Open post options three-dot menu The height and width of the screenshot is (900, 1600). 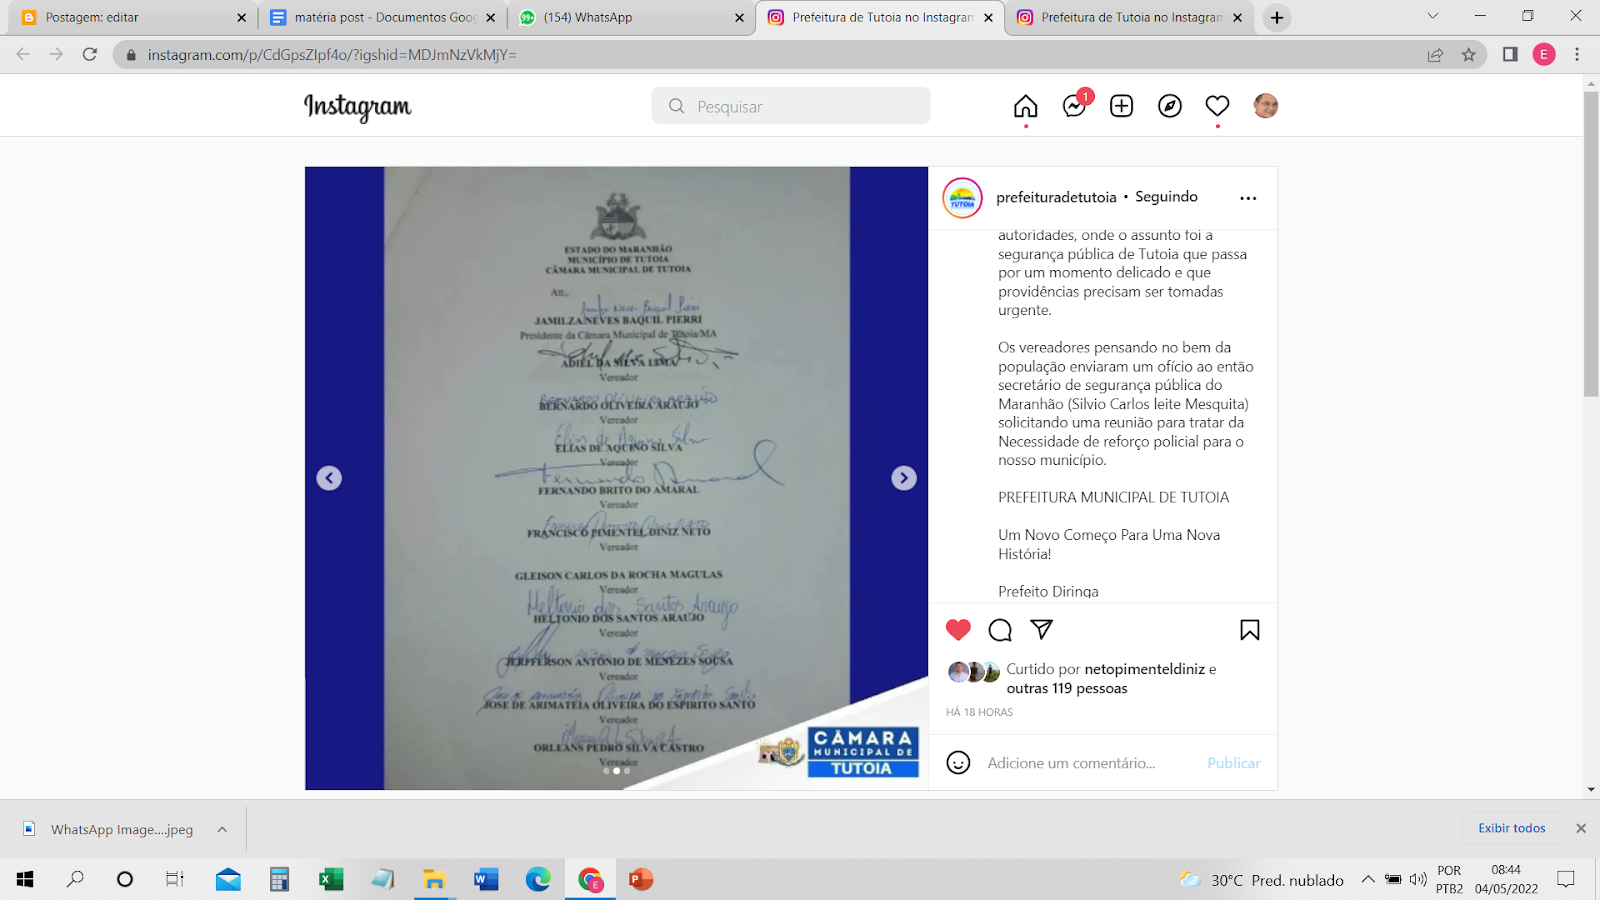[x=1248, y=198]
